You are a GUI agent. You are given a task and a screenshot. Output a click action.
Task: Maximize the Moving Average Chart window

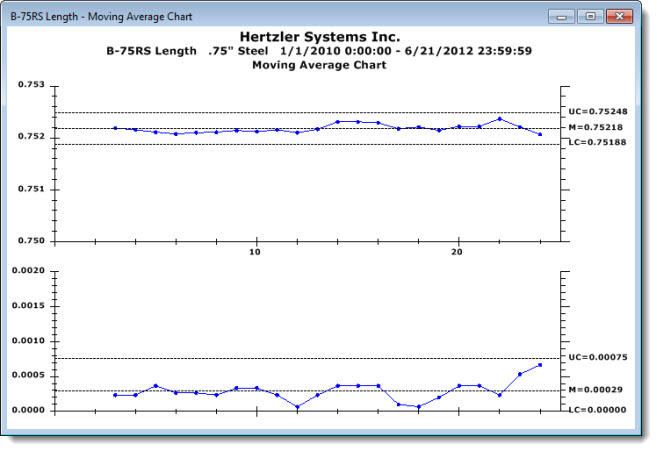click(x=589, y=17)
